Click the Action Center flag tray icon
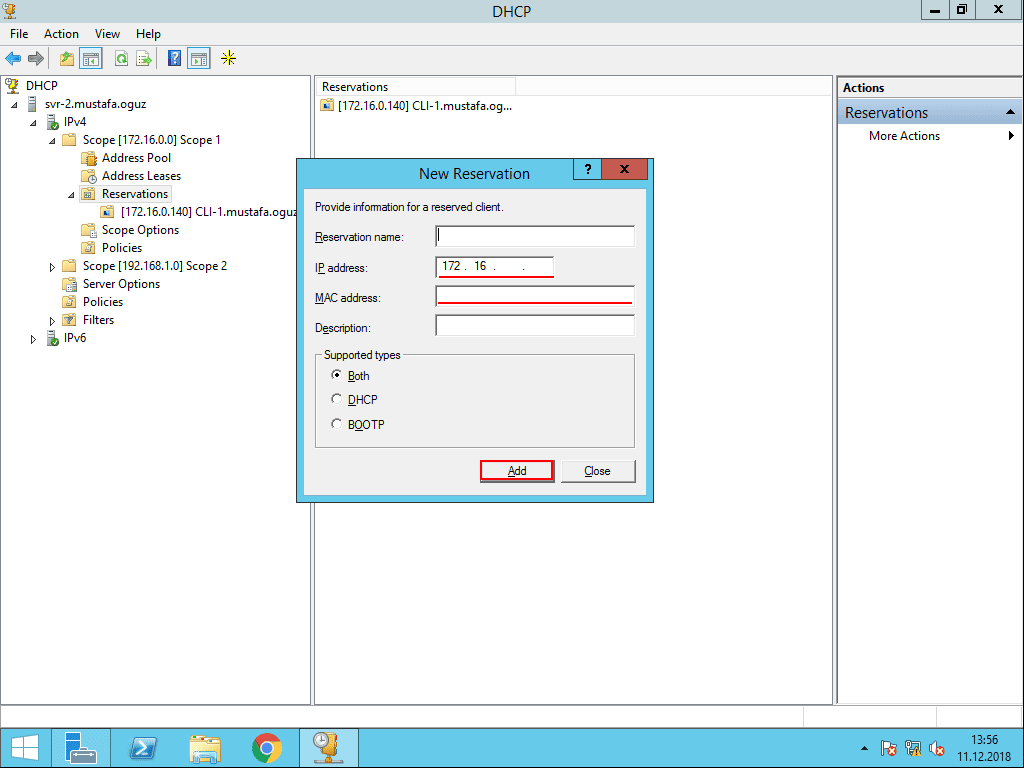Screen dimensions: 1024x768 click(x=888, y=748)
